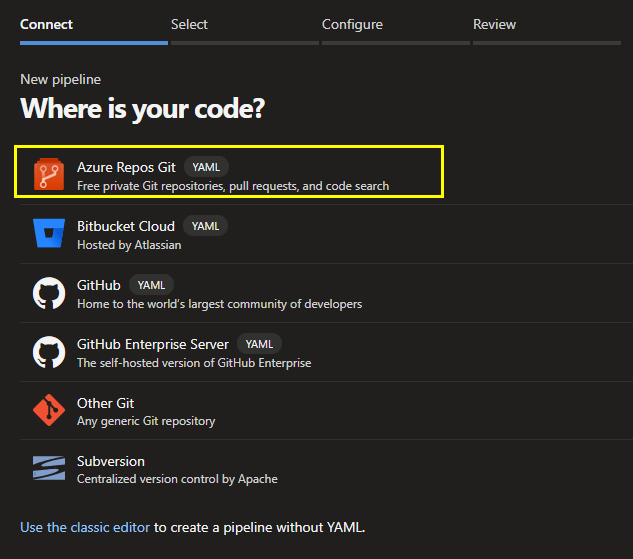Viewport: 633px width, 559px height.
Task: Choose Azure Repos Git as source
Action: (126, 167)
